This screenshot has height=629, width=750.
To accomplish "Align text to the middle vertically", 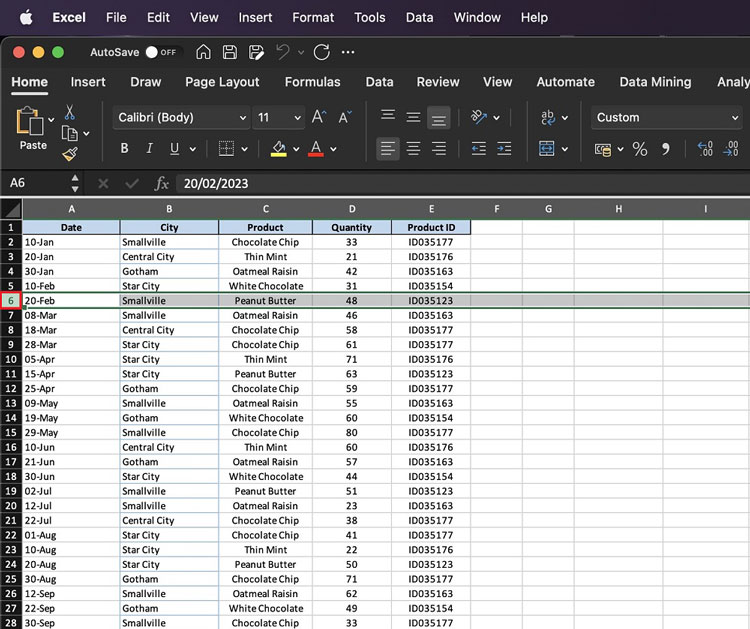I will (413, 117).
